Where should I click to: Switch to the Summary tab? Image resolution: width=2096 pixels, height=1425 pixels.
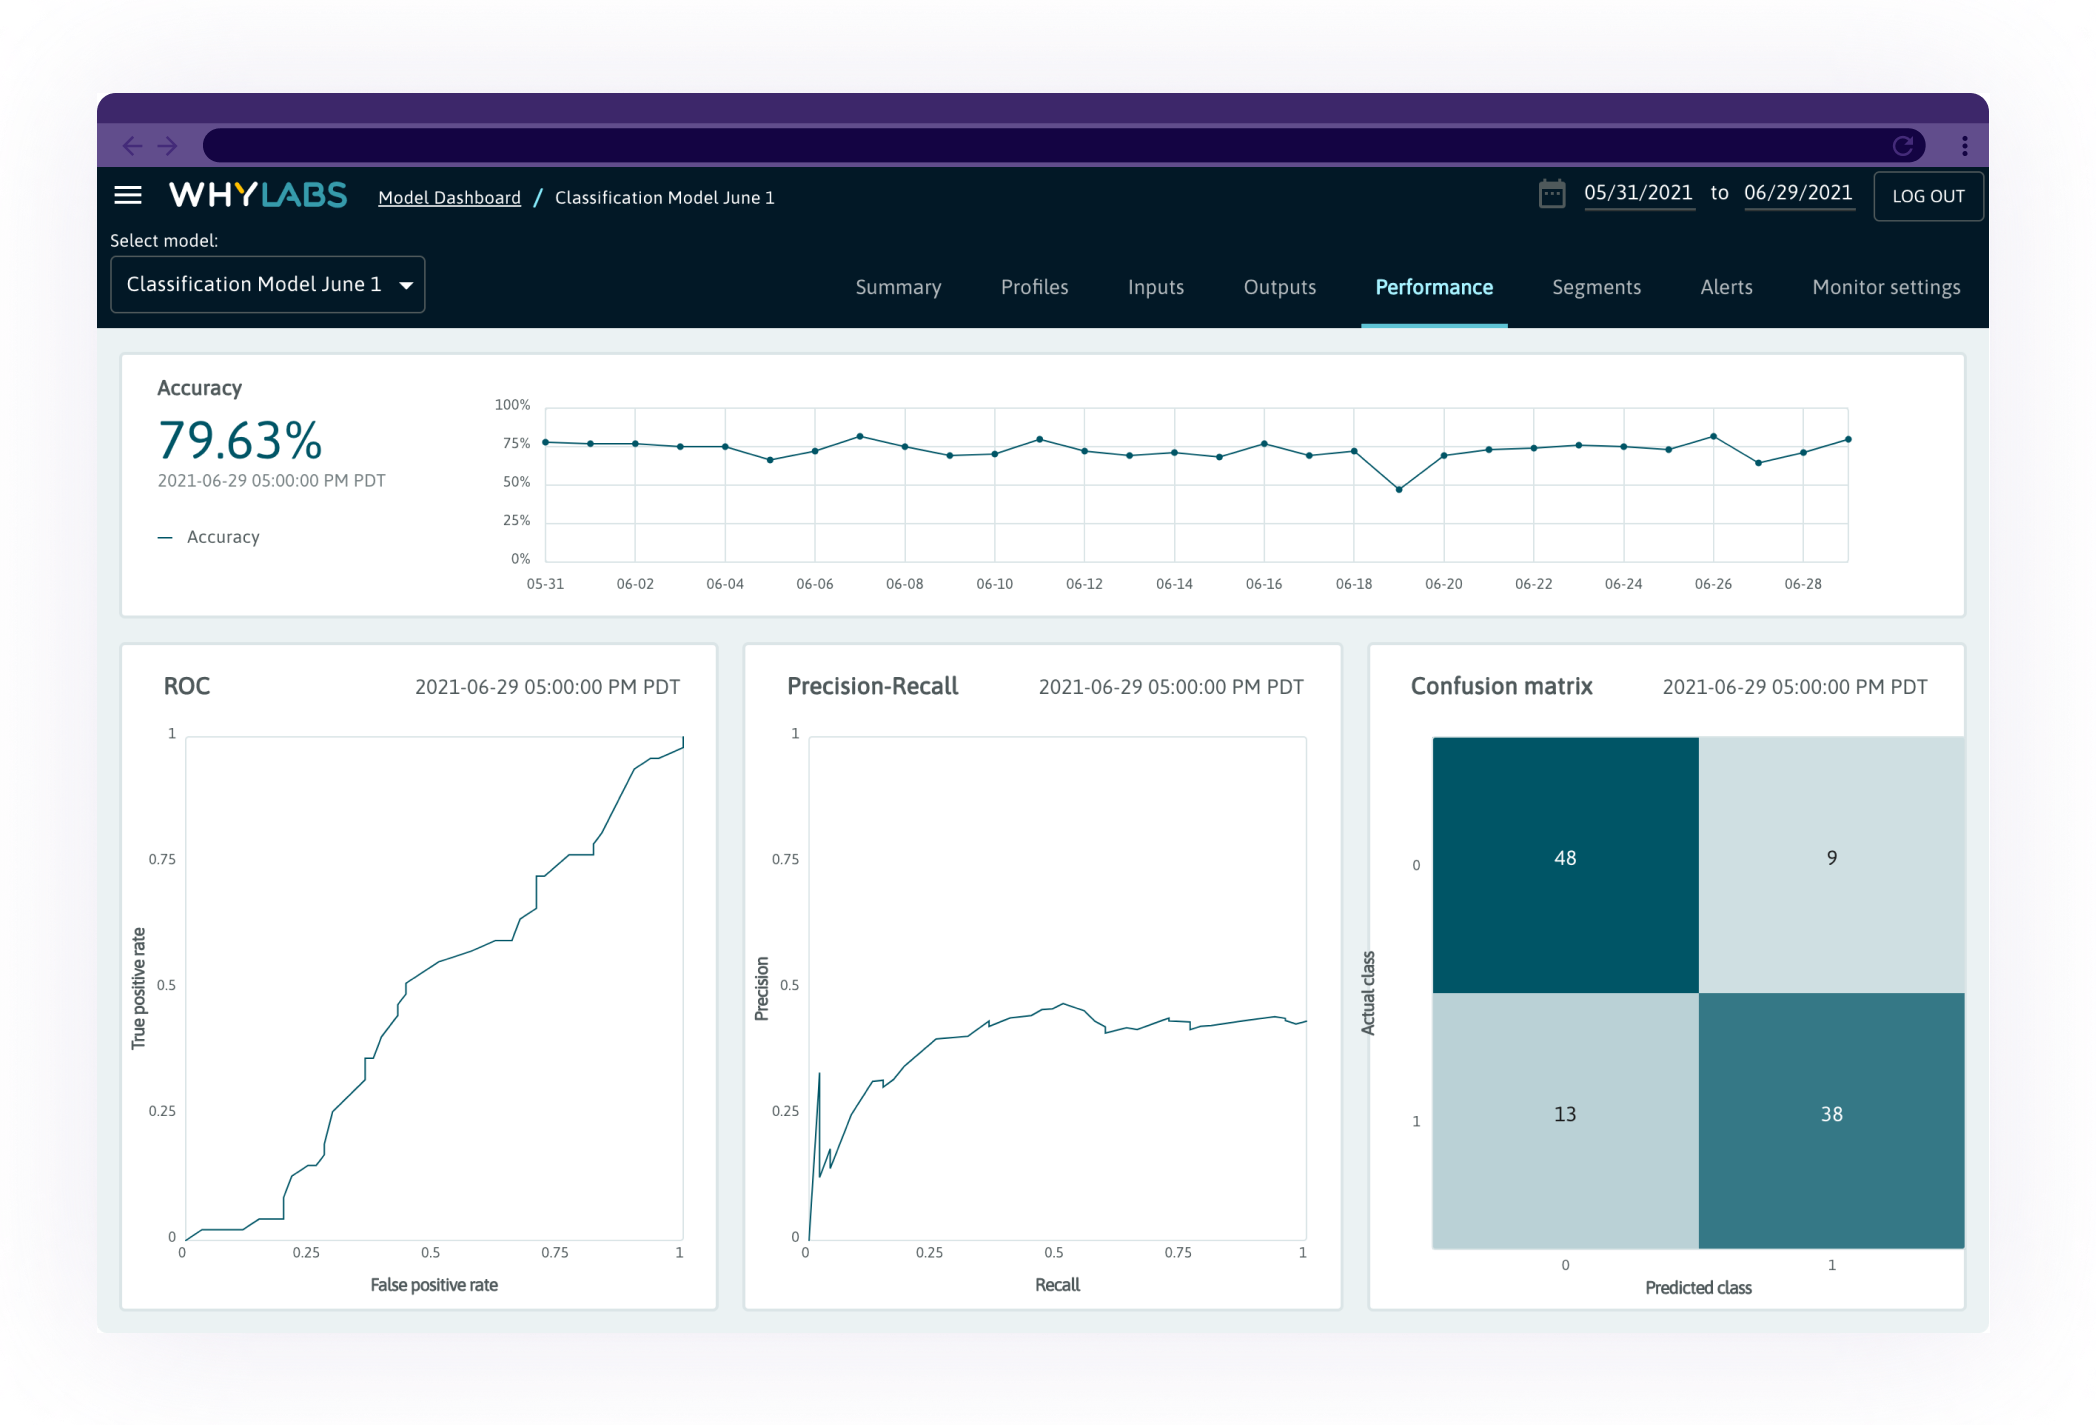pos(898,287)
